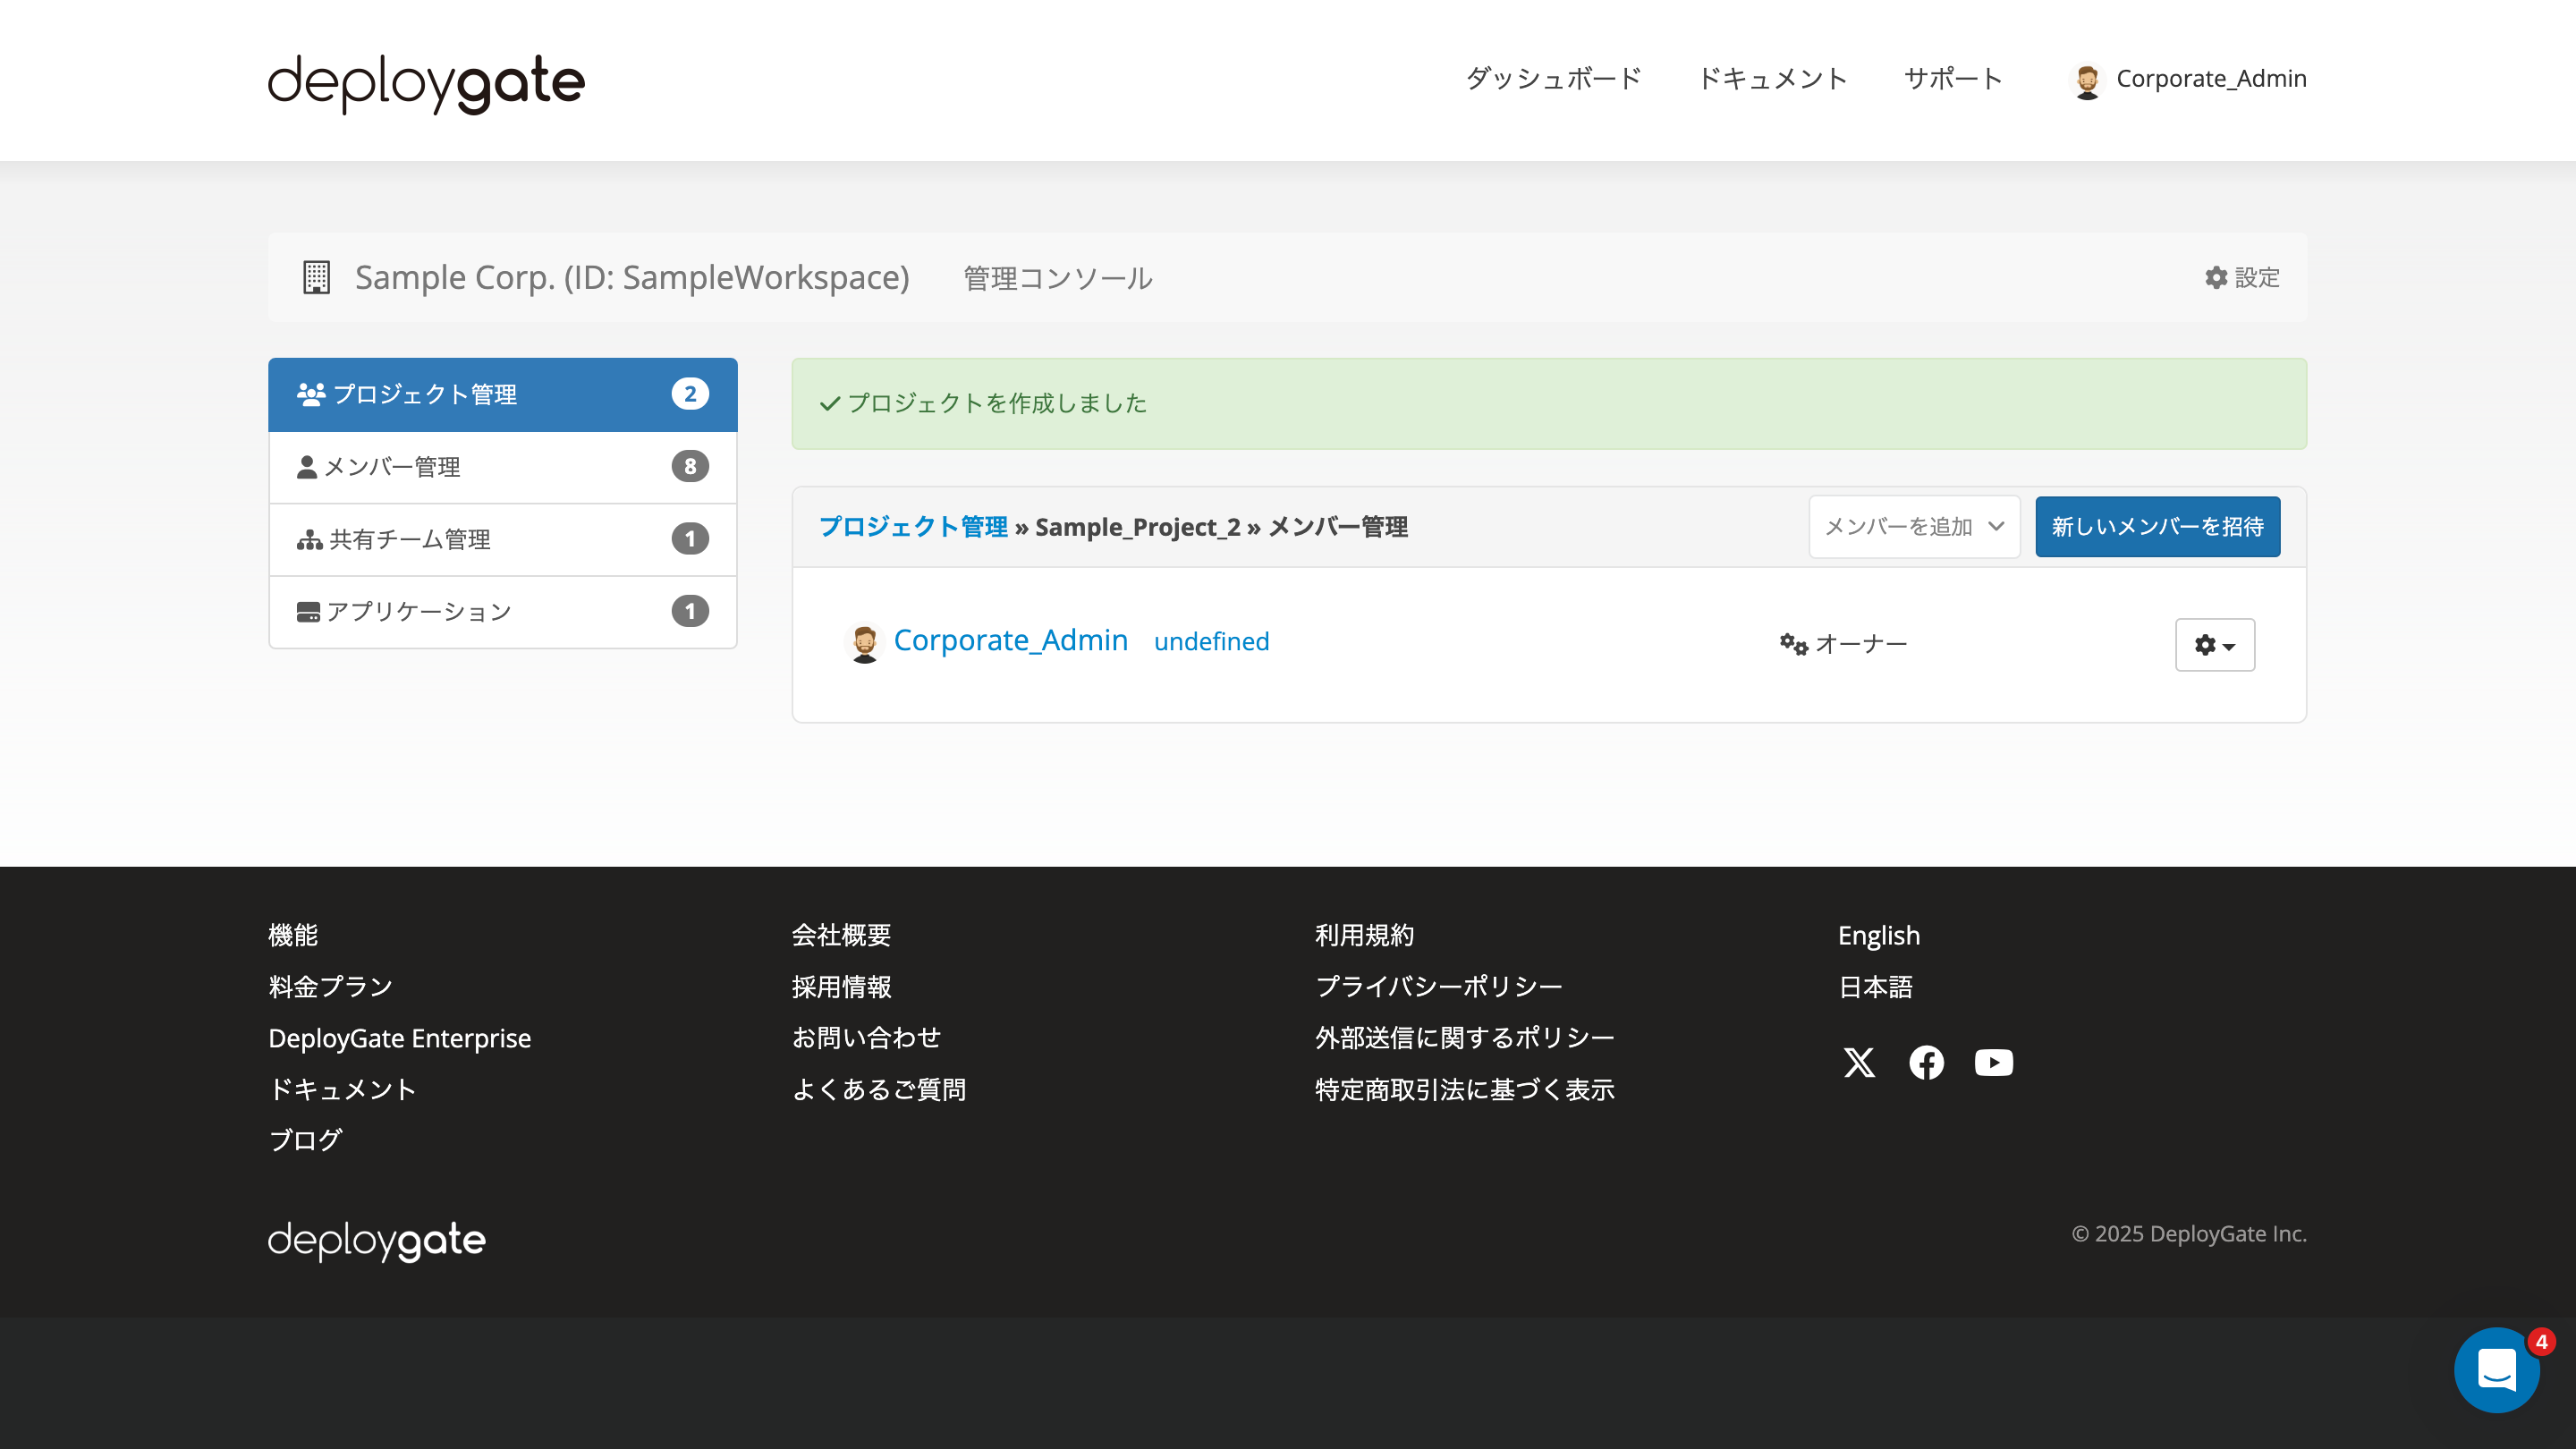Open DeployGate Enterprise footer link
This screenshot has width=2576, height=1449.
tap(399, 1038)
